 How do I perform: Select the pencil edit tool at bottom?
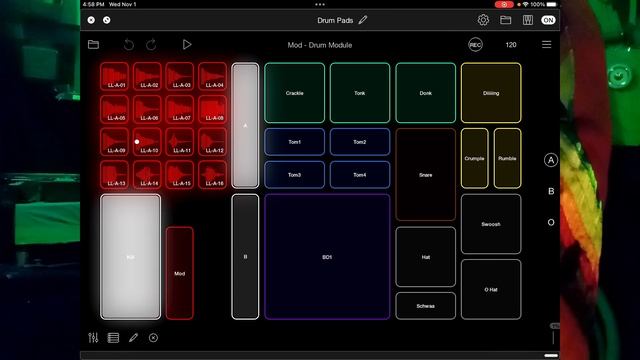(x=133, y=338)
